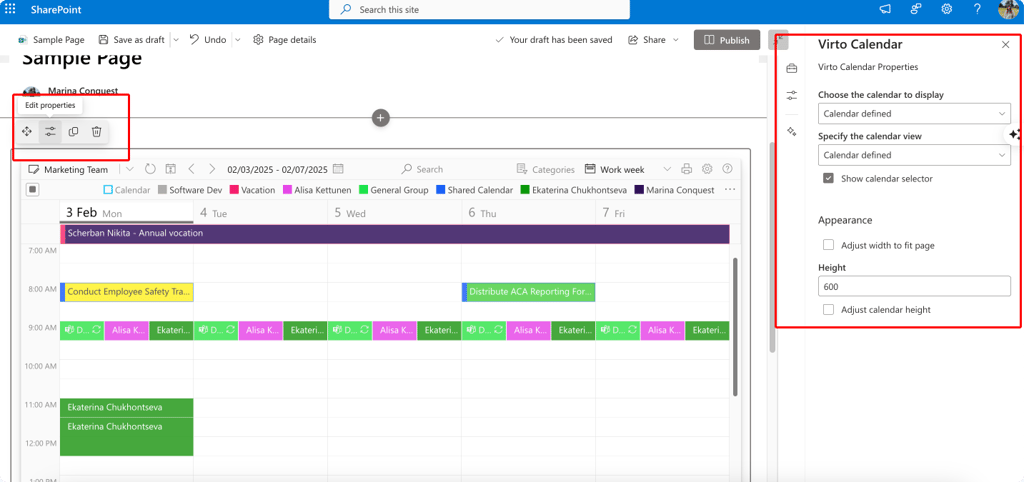Click the calendar Search field

point(423,169)
